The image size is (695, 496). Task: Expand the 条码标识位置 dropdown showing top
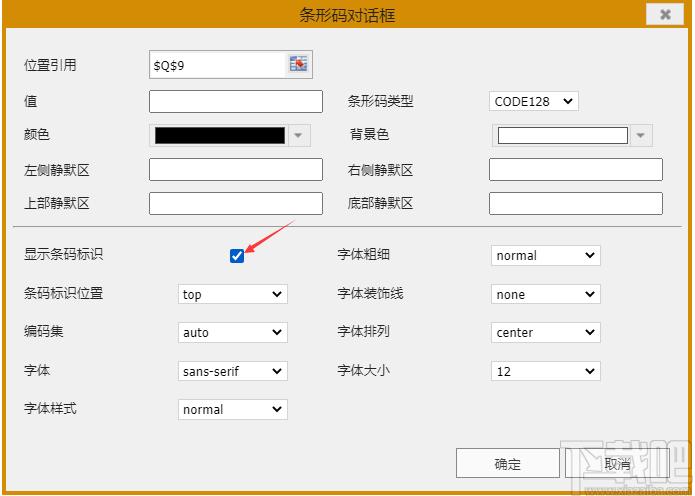click(233, 294)
